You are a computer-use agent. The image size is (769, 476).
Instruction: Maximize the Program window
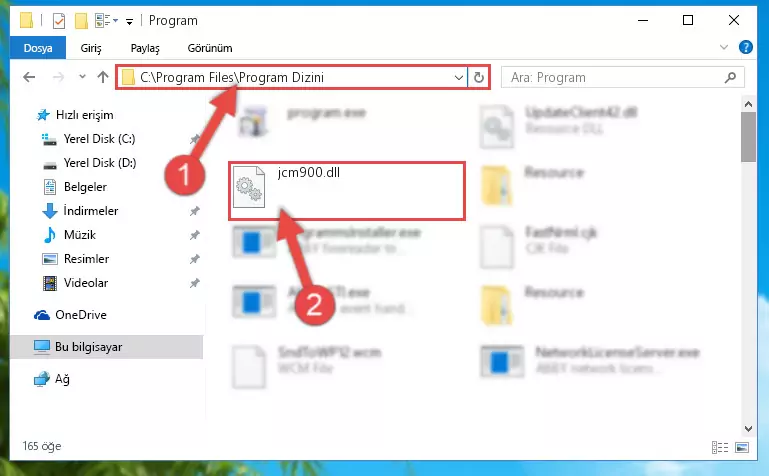(x=688, y=20)
